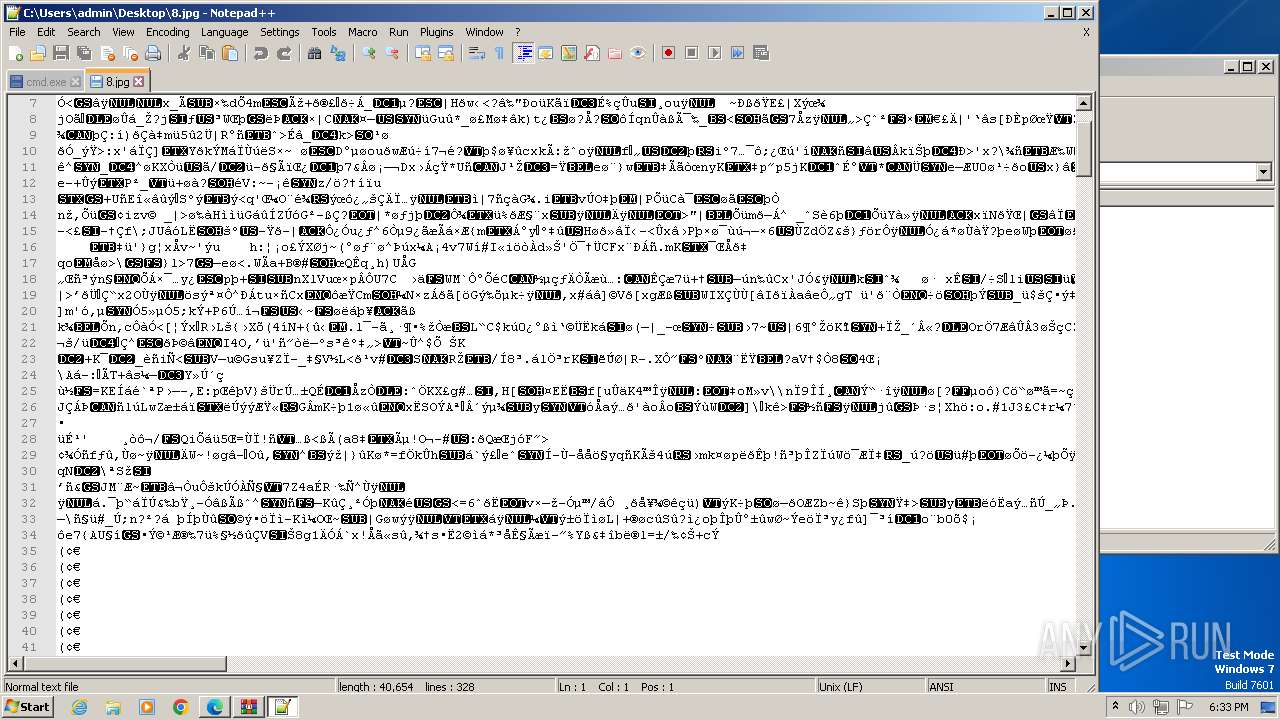Launch Internet Explorer from taskbar
1280x720 pixels.
80,707
